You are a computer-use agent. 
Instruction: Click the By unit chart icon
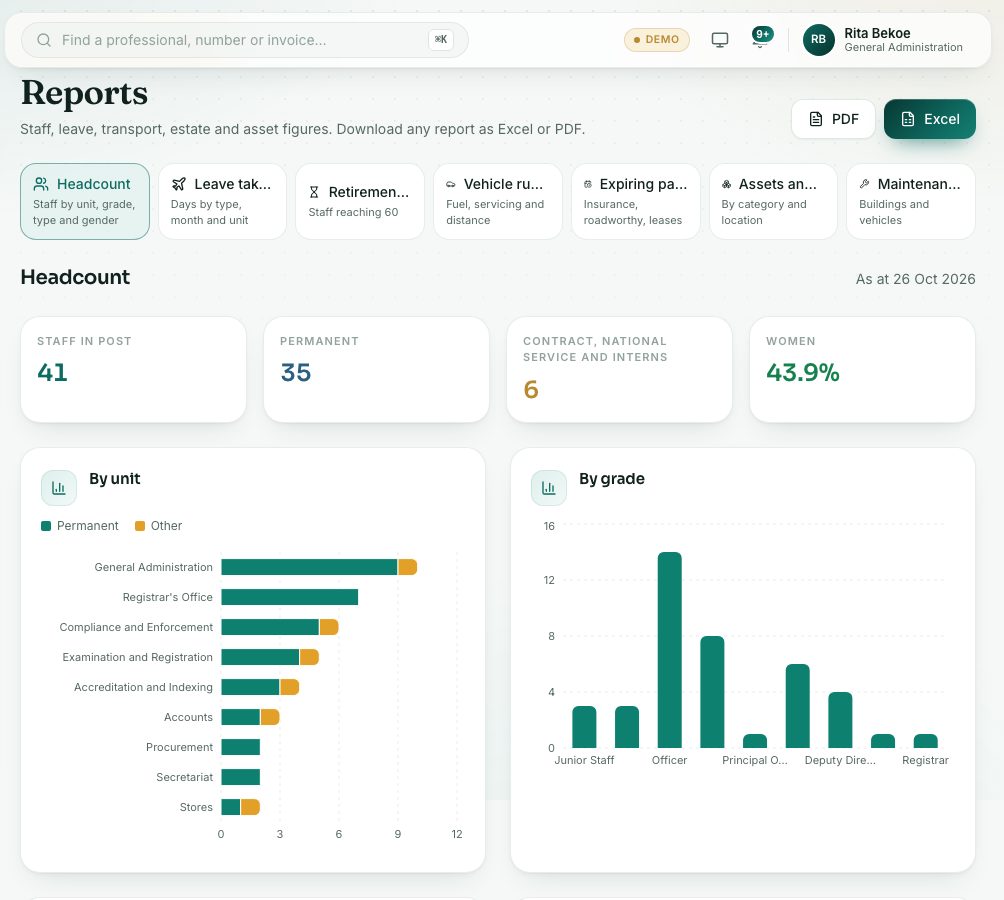click(59, 488)
